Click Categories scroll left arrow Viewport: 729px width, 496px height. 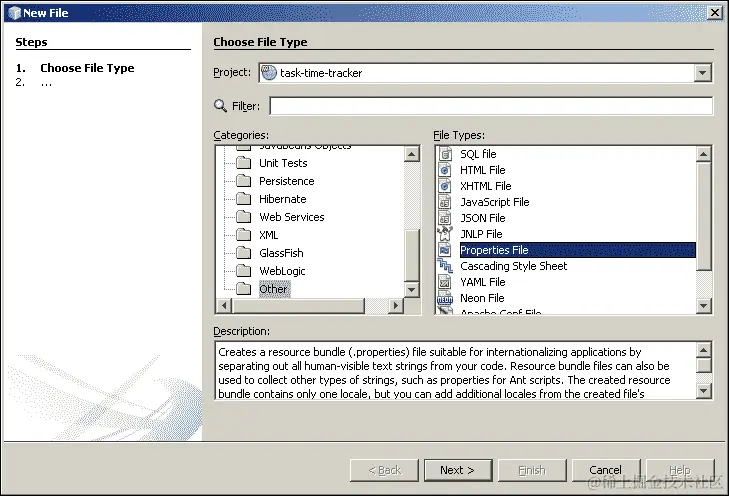click(x=224, y=305)
